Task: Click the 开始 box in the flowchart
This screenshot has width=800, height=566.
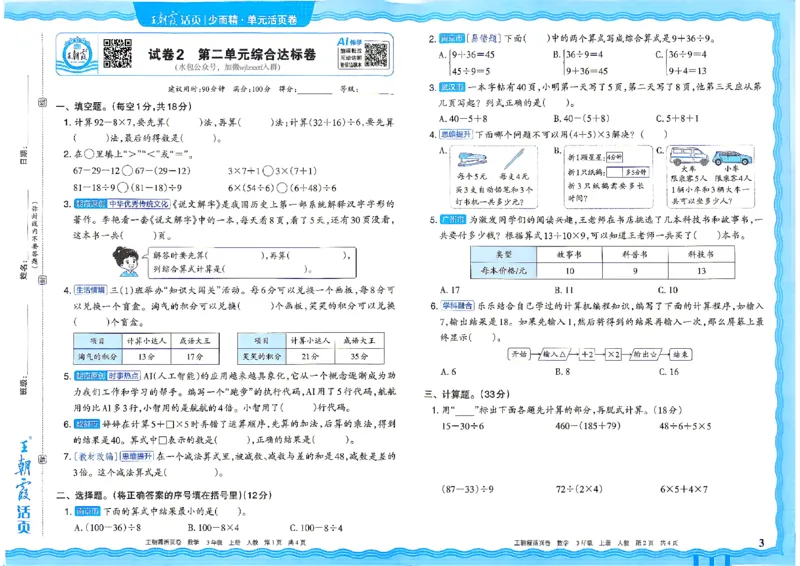Action: (x=519, y=354)
